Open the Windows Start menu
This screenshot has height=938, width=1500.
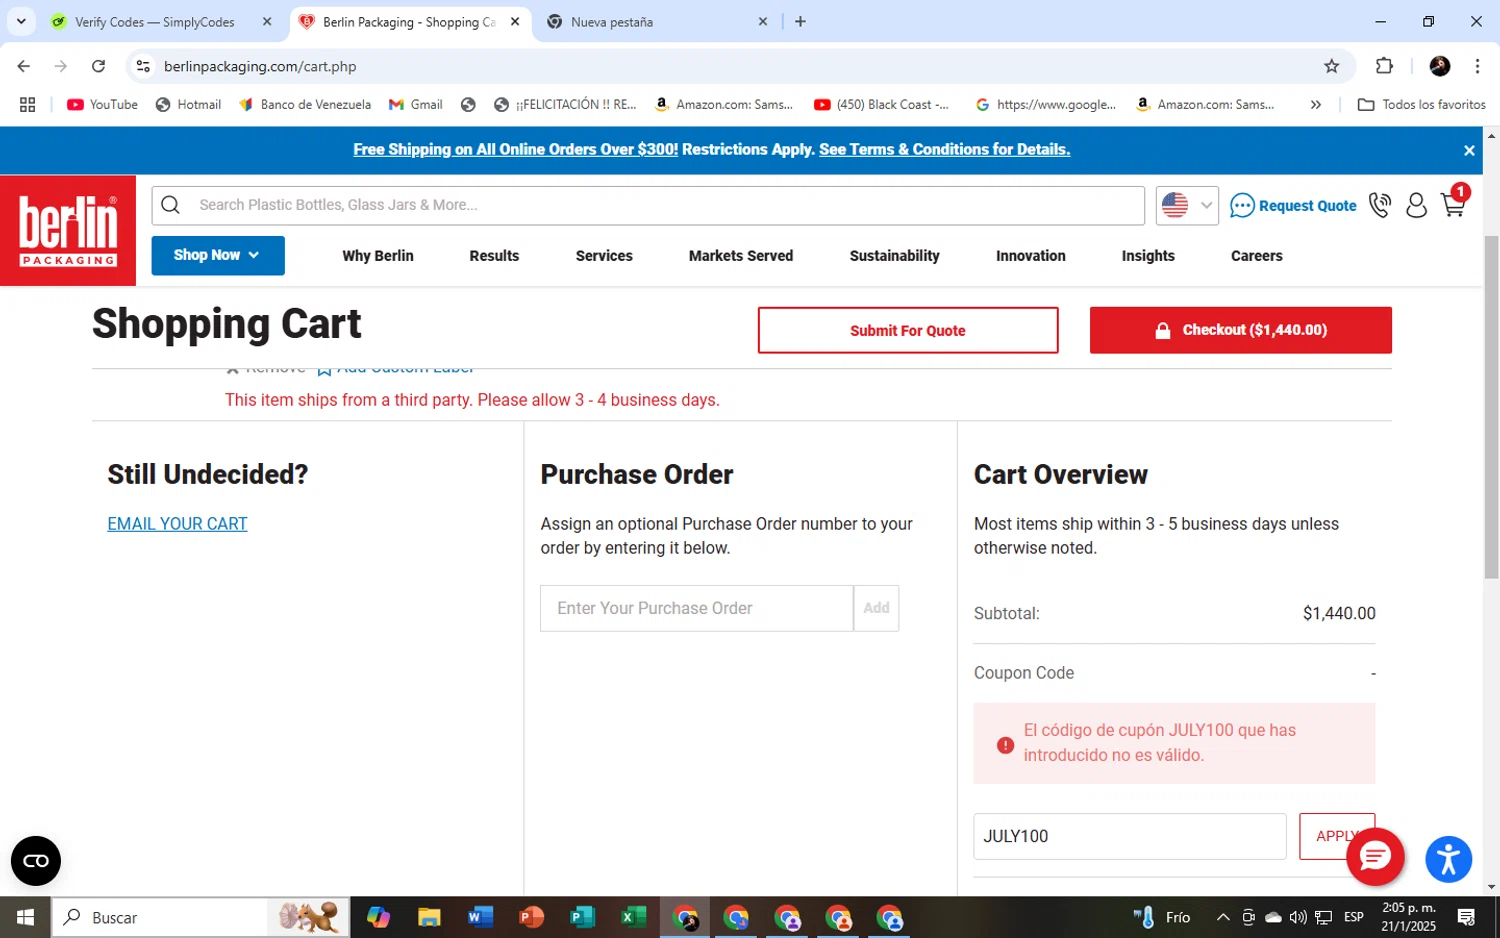[25, 917]
